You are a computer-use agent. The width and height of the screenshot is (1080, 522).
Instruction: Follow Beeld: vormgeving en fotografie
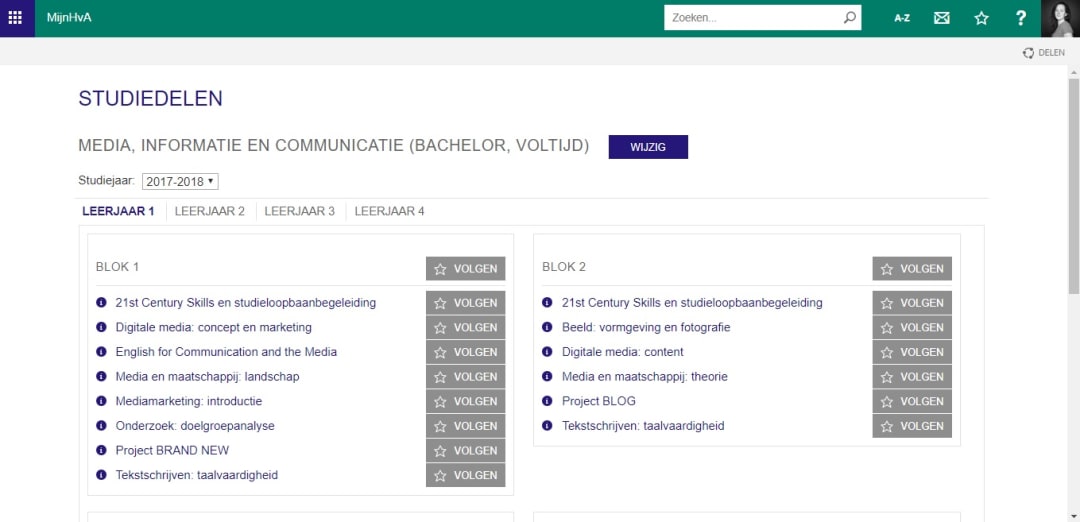pyautogui.click(x=912, y=328)
